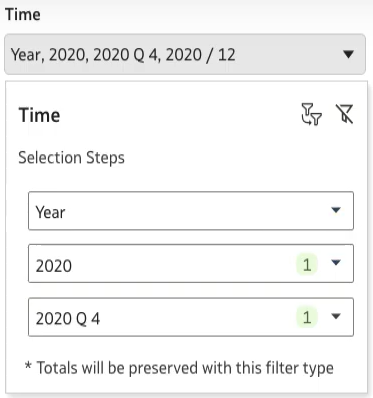Click the bold Time heading inside the panel
The image size is (373, 398).
[39, 115]
